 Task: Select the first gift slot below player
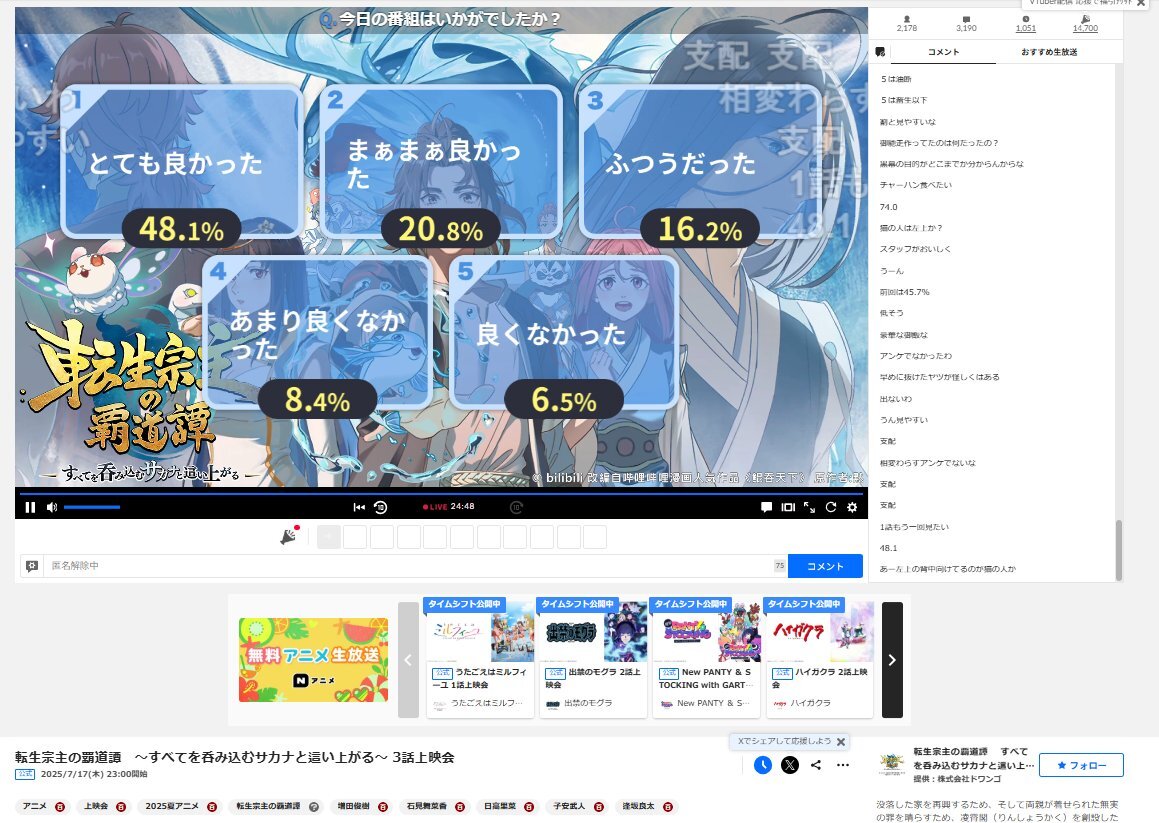pyautogui.click(x=329, y=537)
